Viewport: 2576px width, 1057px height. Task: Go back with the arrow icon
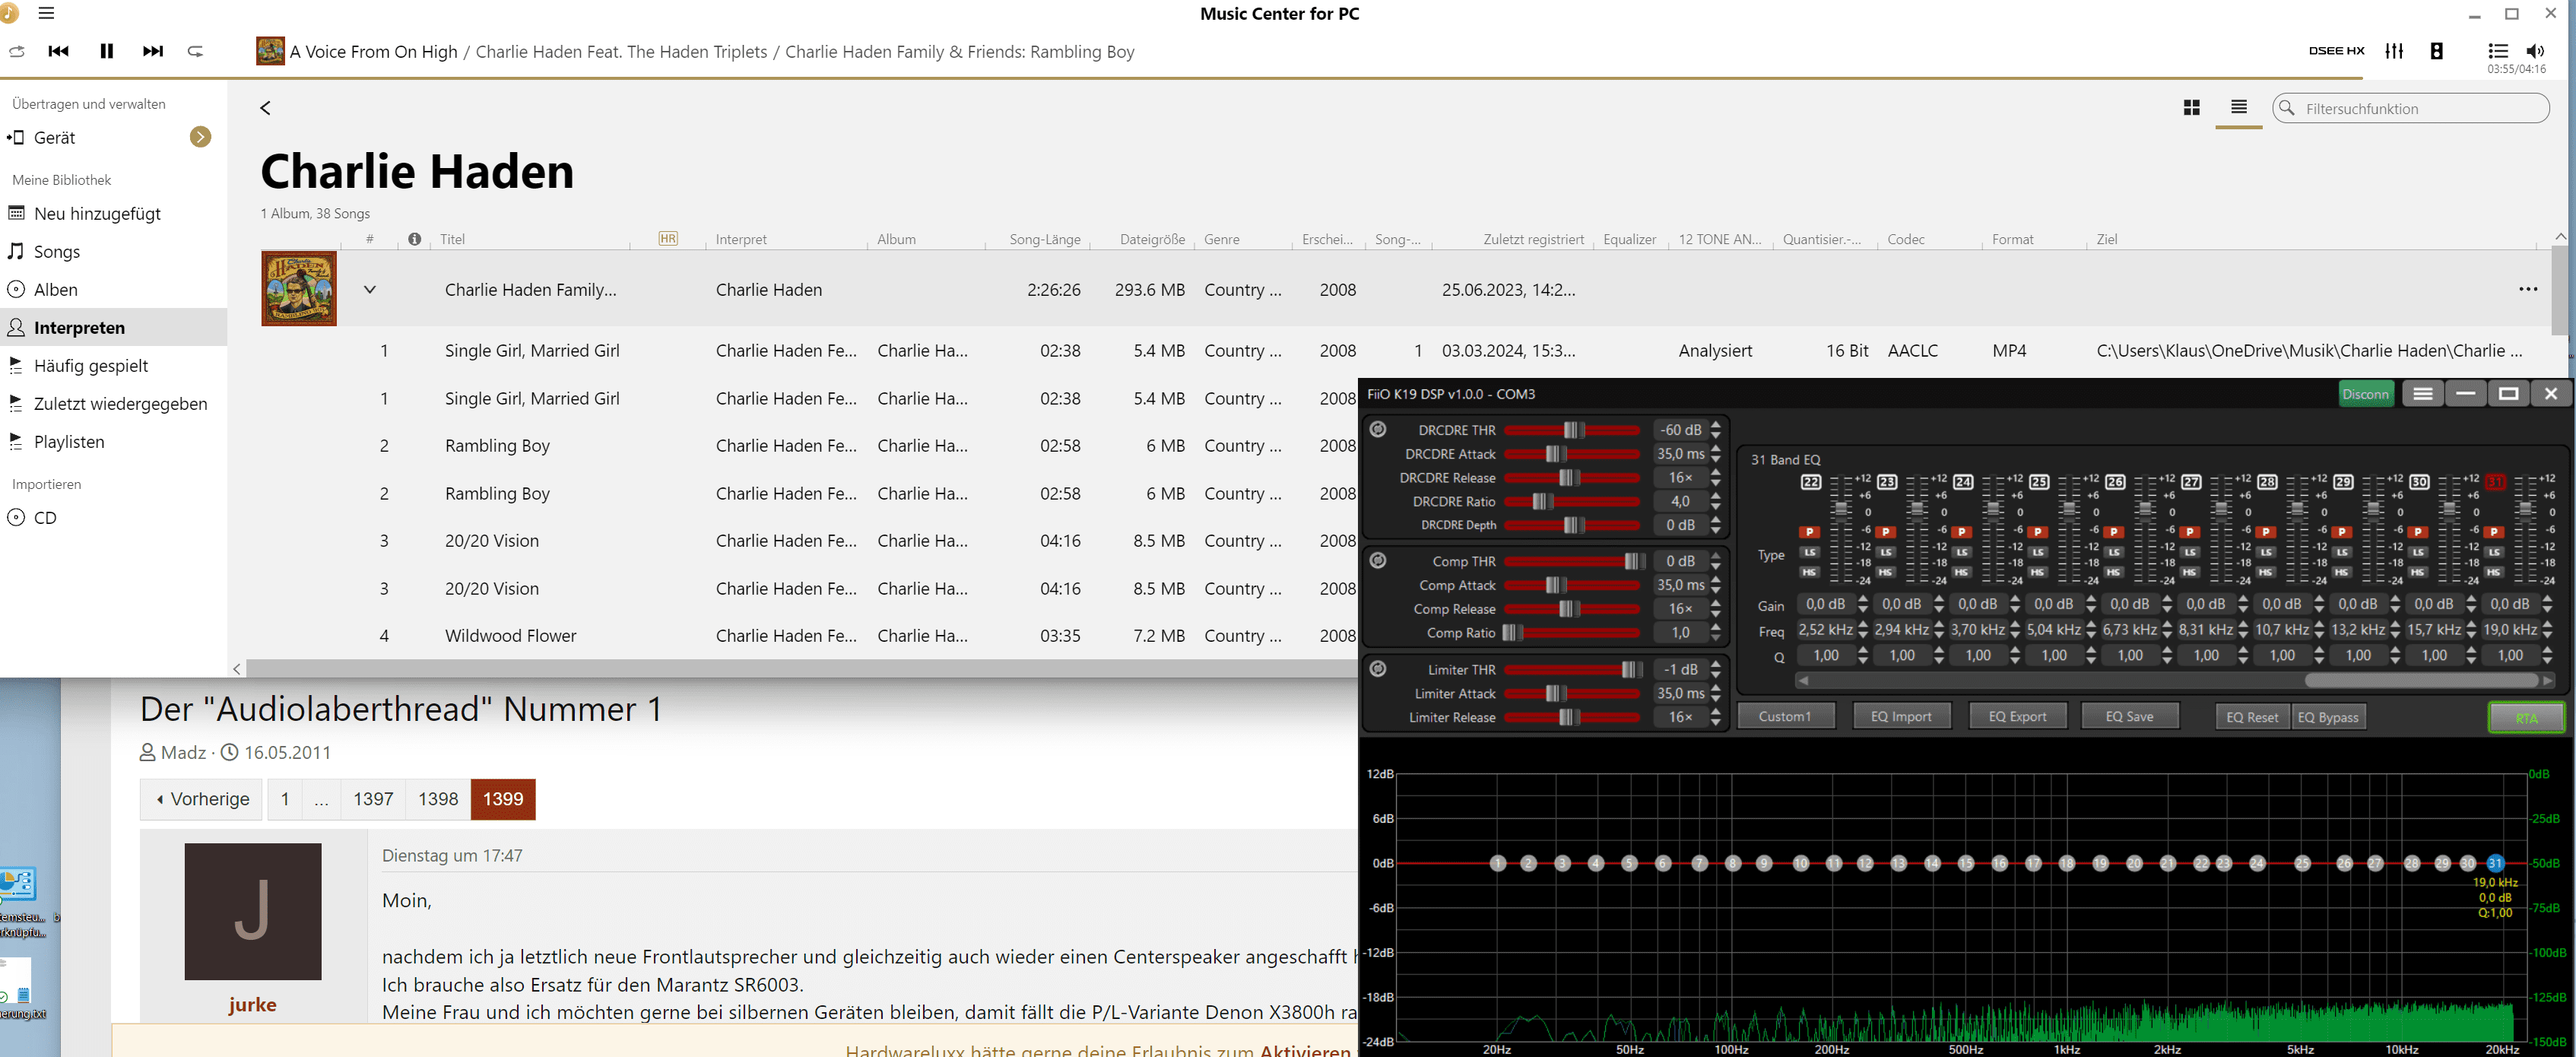coord(265,108)
